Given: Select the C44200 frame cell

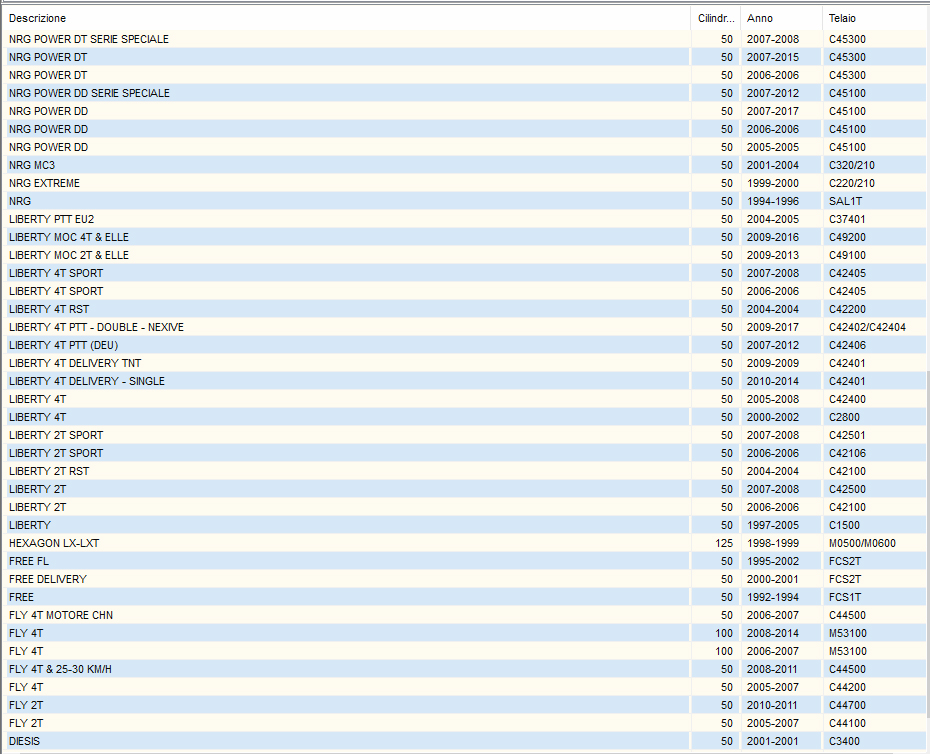Looking at the screenshot, I should click(874, 687).
